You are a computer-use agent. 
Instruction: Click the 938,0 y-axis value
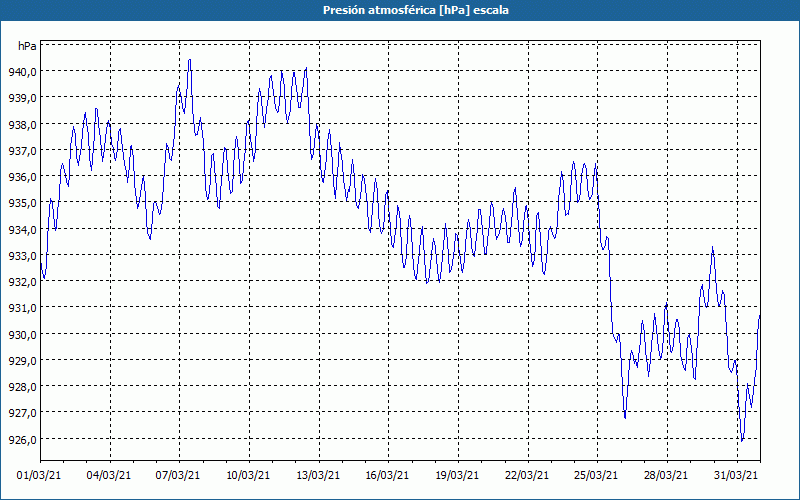pyautogui.click(x=22, y=124)
